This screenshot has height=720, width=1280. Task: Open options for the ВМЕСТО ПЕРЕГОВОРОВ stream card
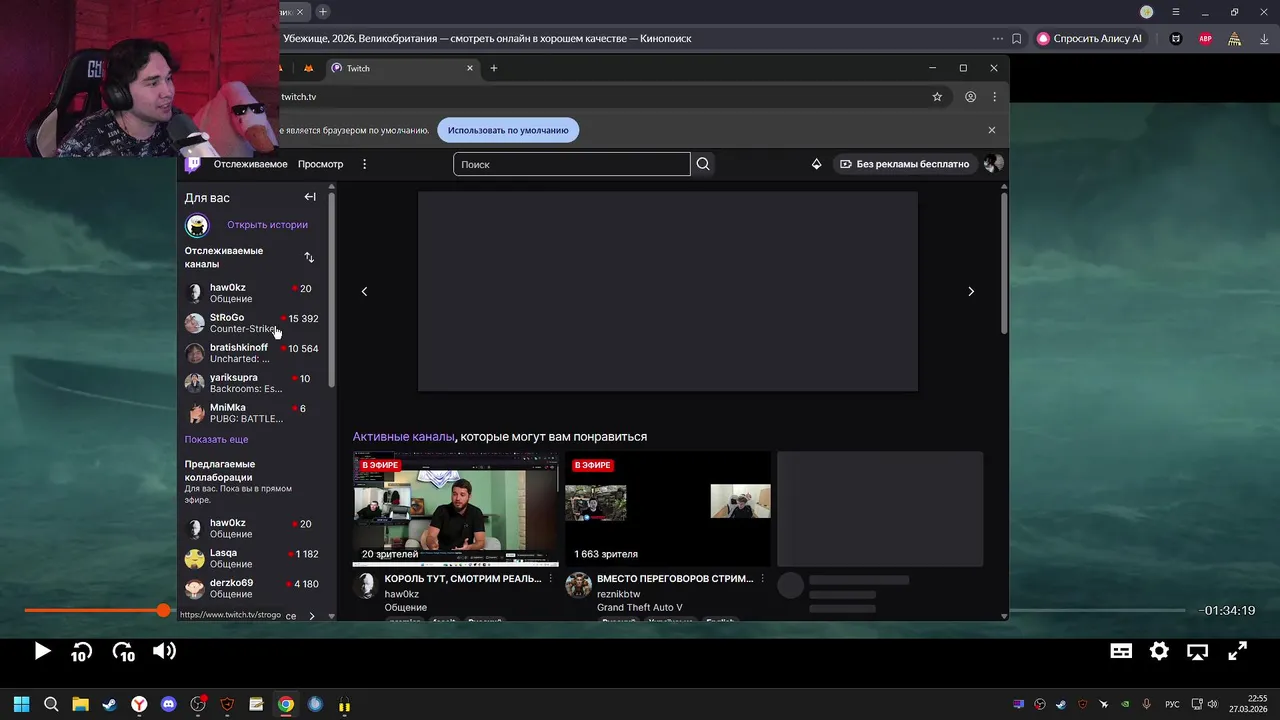(x=762, y=579)
